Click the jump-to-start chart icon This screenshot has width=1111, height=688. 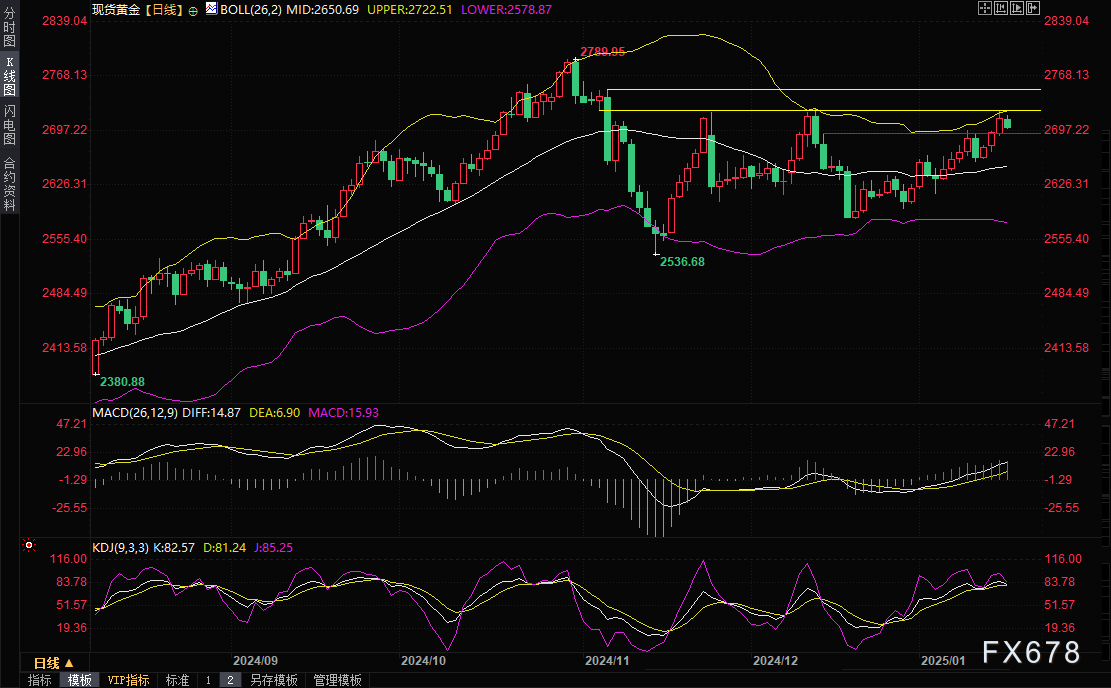(x=1003, y=9)
